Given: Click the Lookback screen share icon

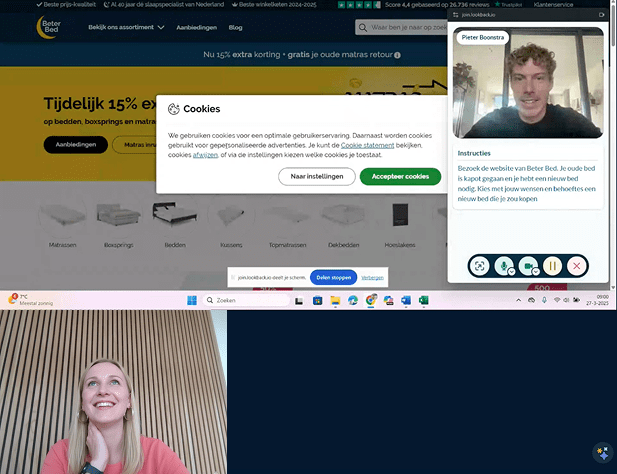Looking at the screenshot, I should pyautogui.click(x=479, y=266).
